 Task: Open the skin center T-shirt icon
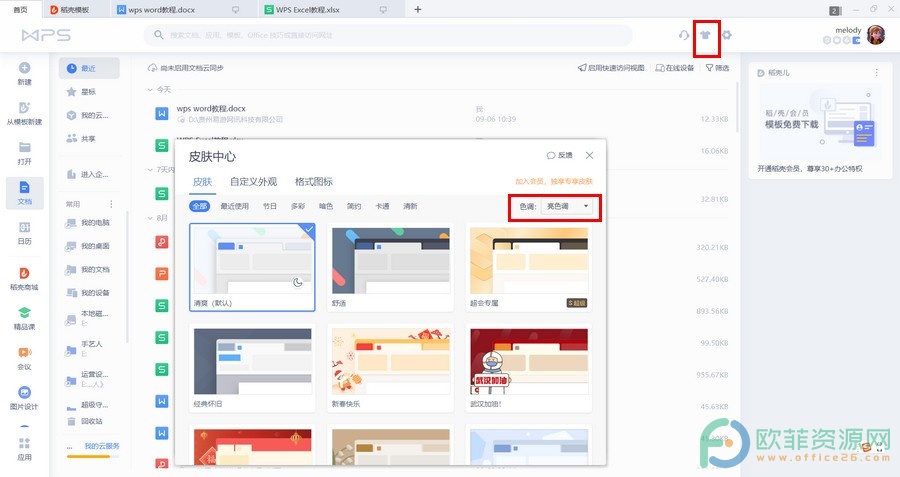(705, 35)
